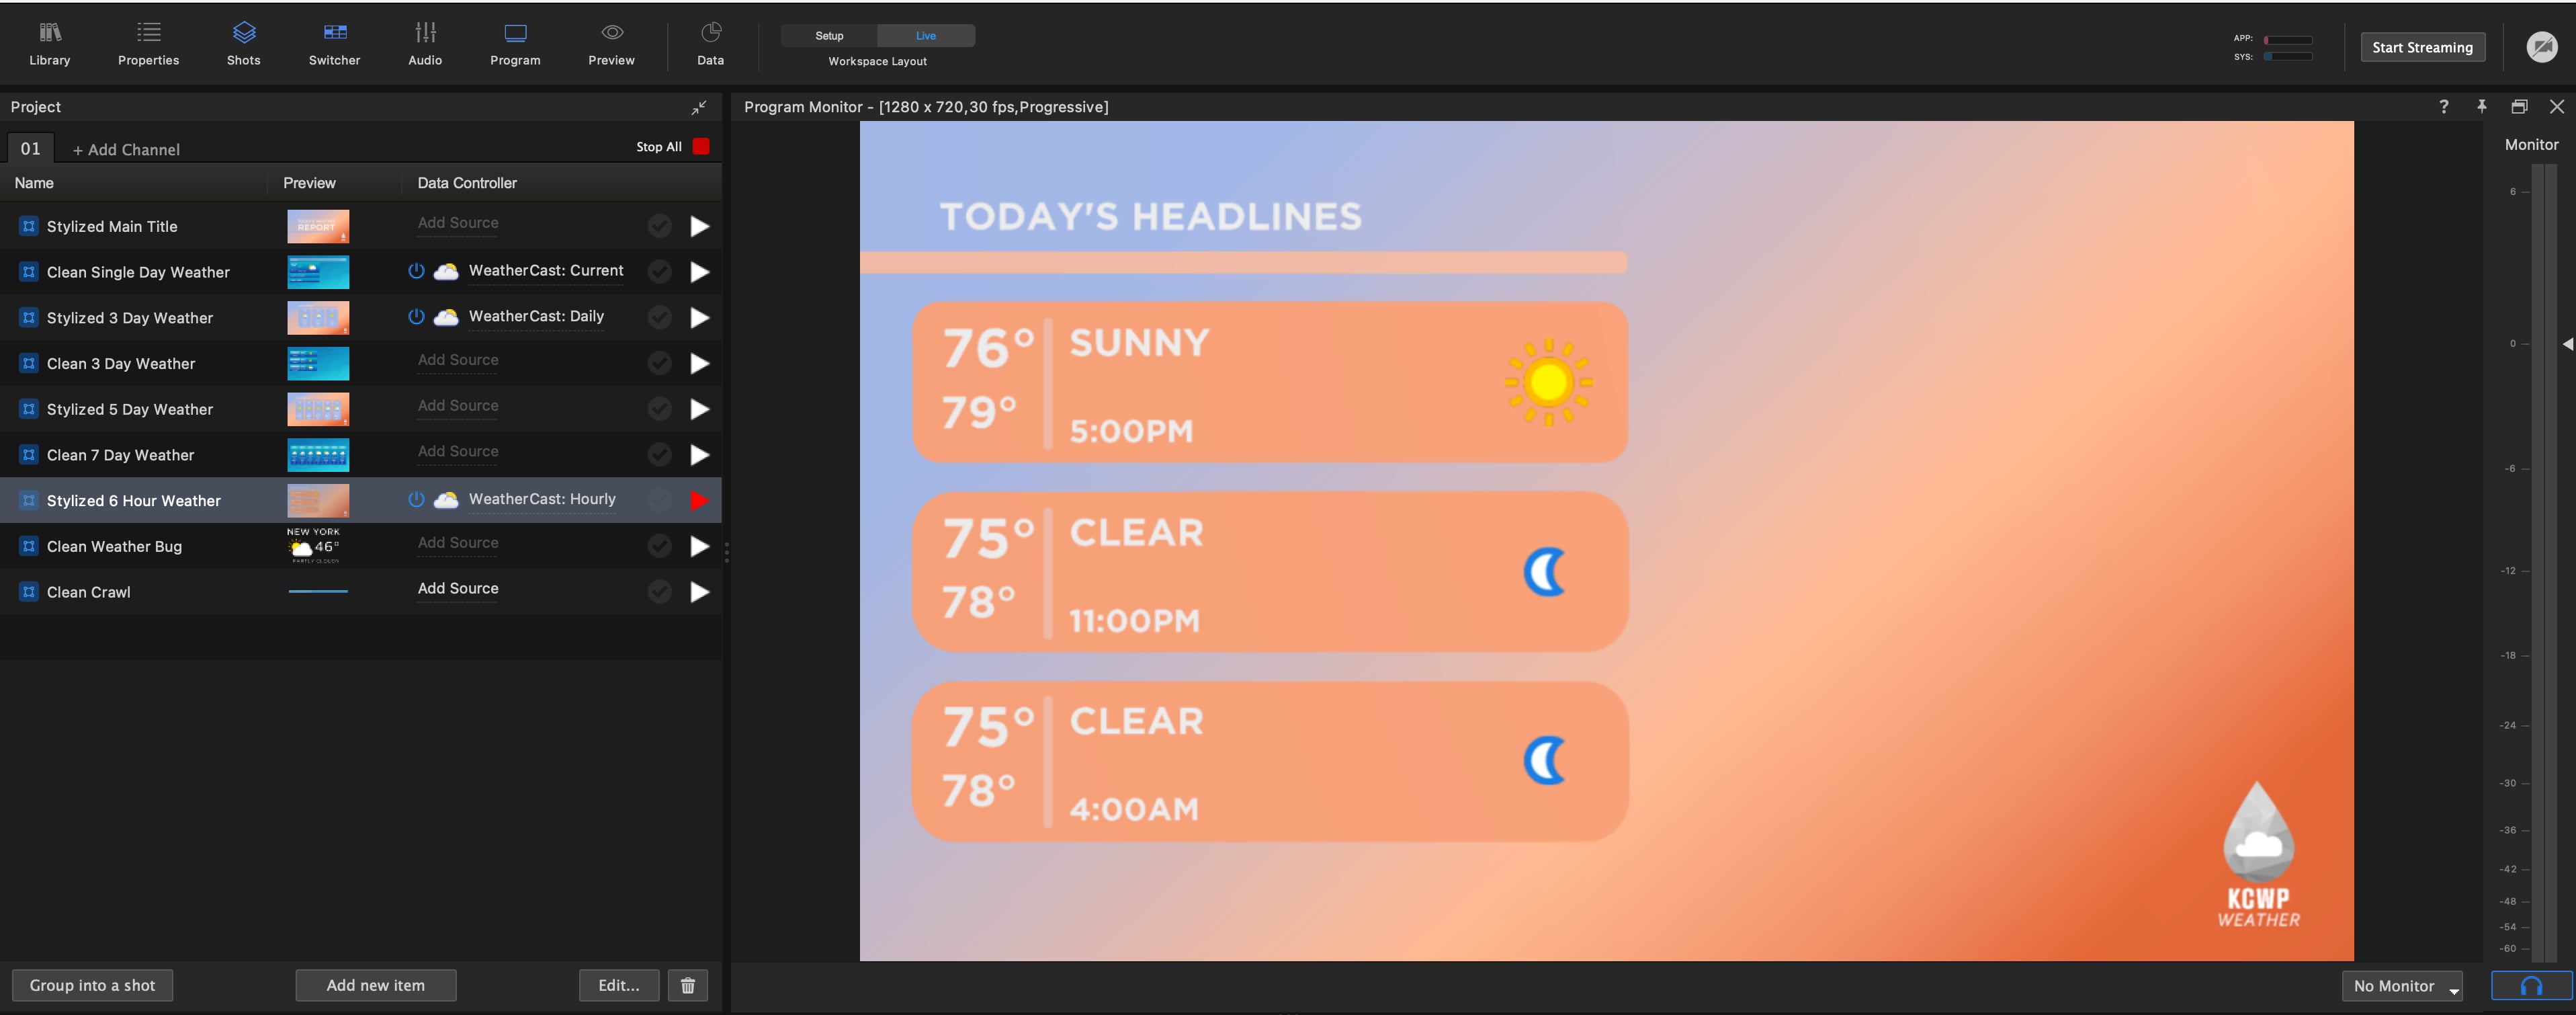
Task: Open WeatherCast: Hourly source selector
Action: tap(542, 499)
